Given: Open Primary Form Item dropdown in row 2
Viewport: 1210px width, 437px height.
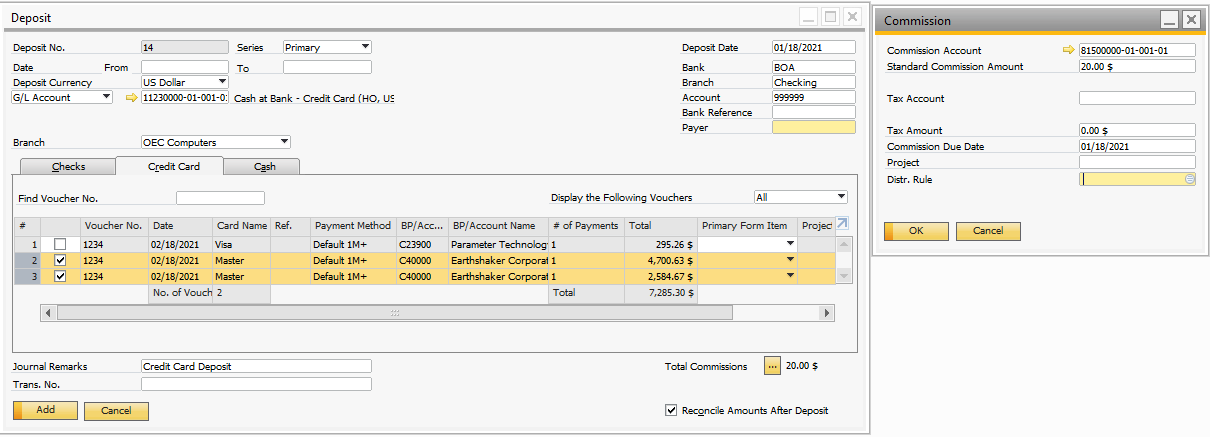Looking at the screenshot, I should click(790, 260).
